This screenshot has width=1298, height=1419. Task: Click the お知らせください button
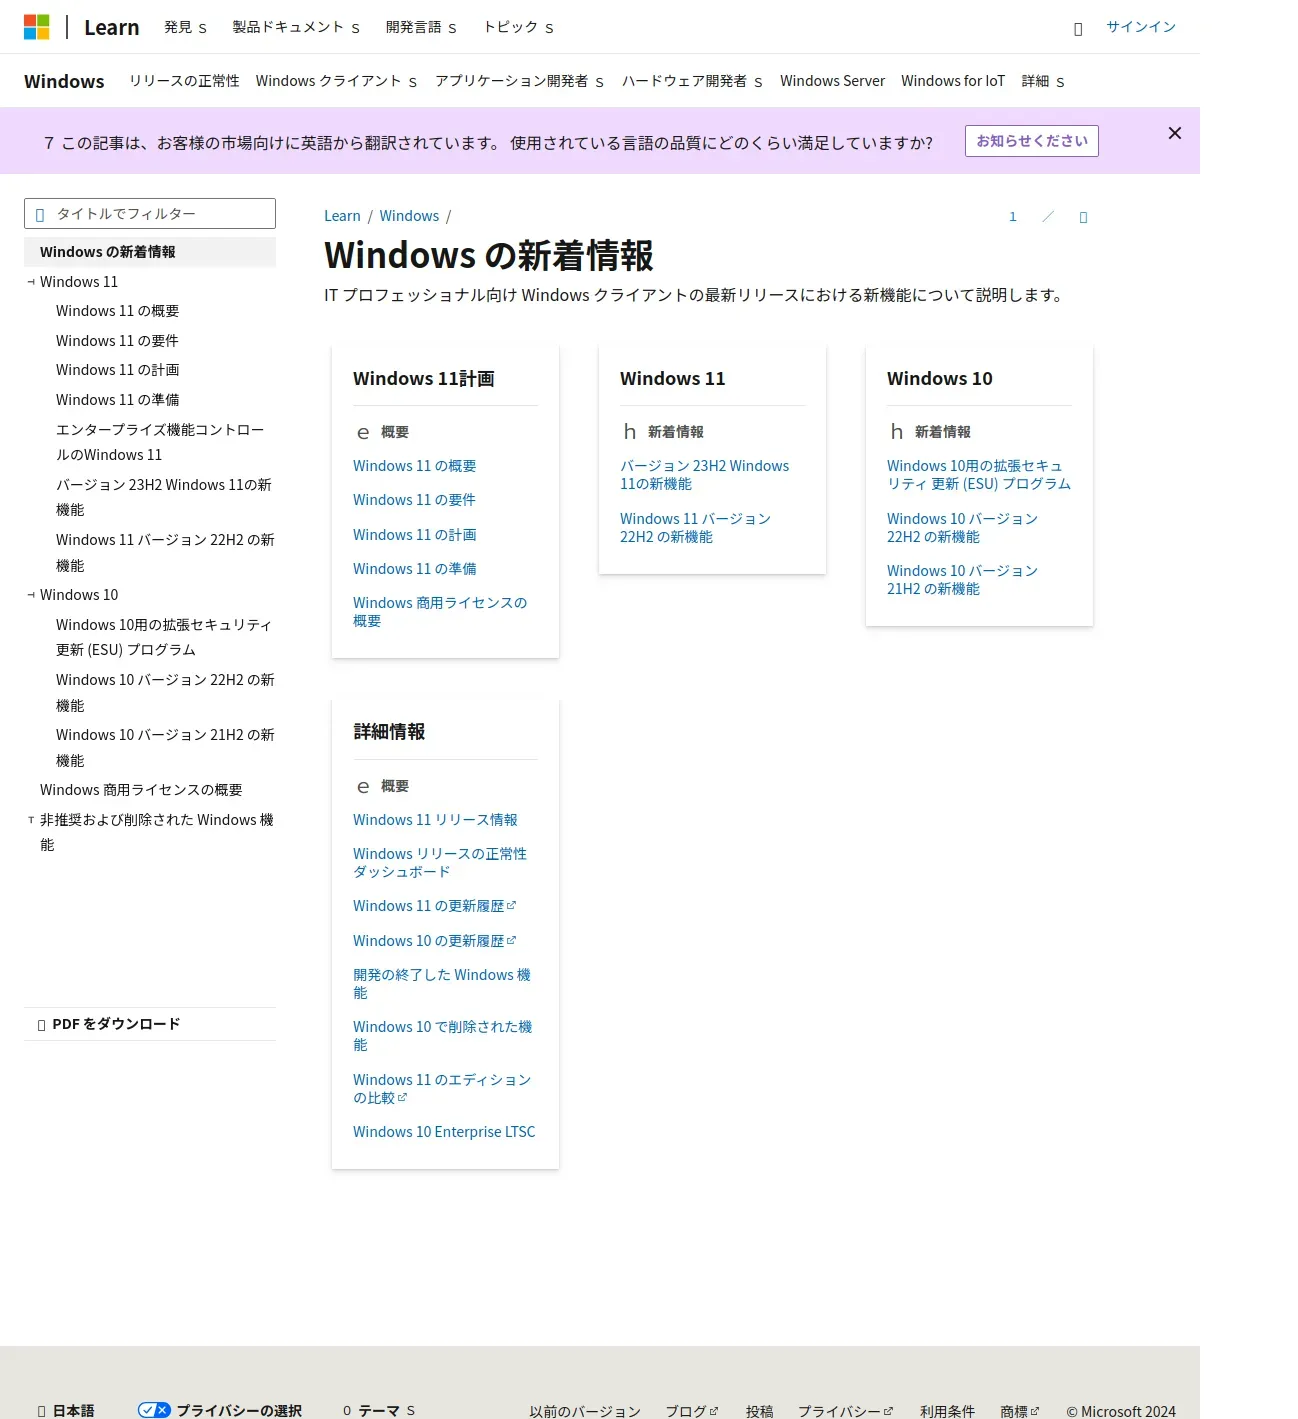1032,141
